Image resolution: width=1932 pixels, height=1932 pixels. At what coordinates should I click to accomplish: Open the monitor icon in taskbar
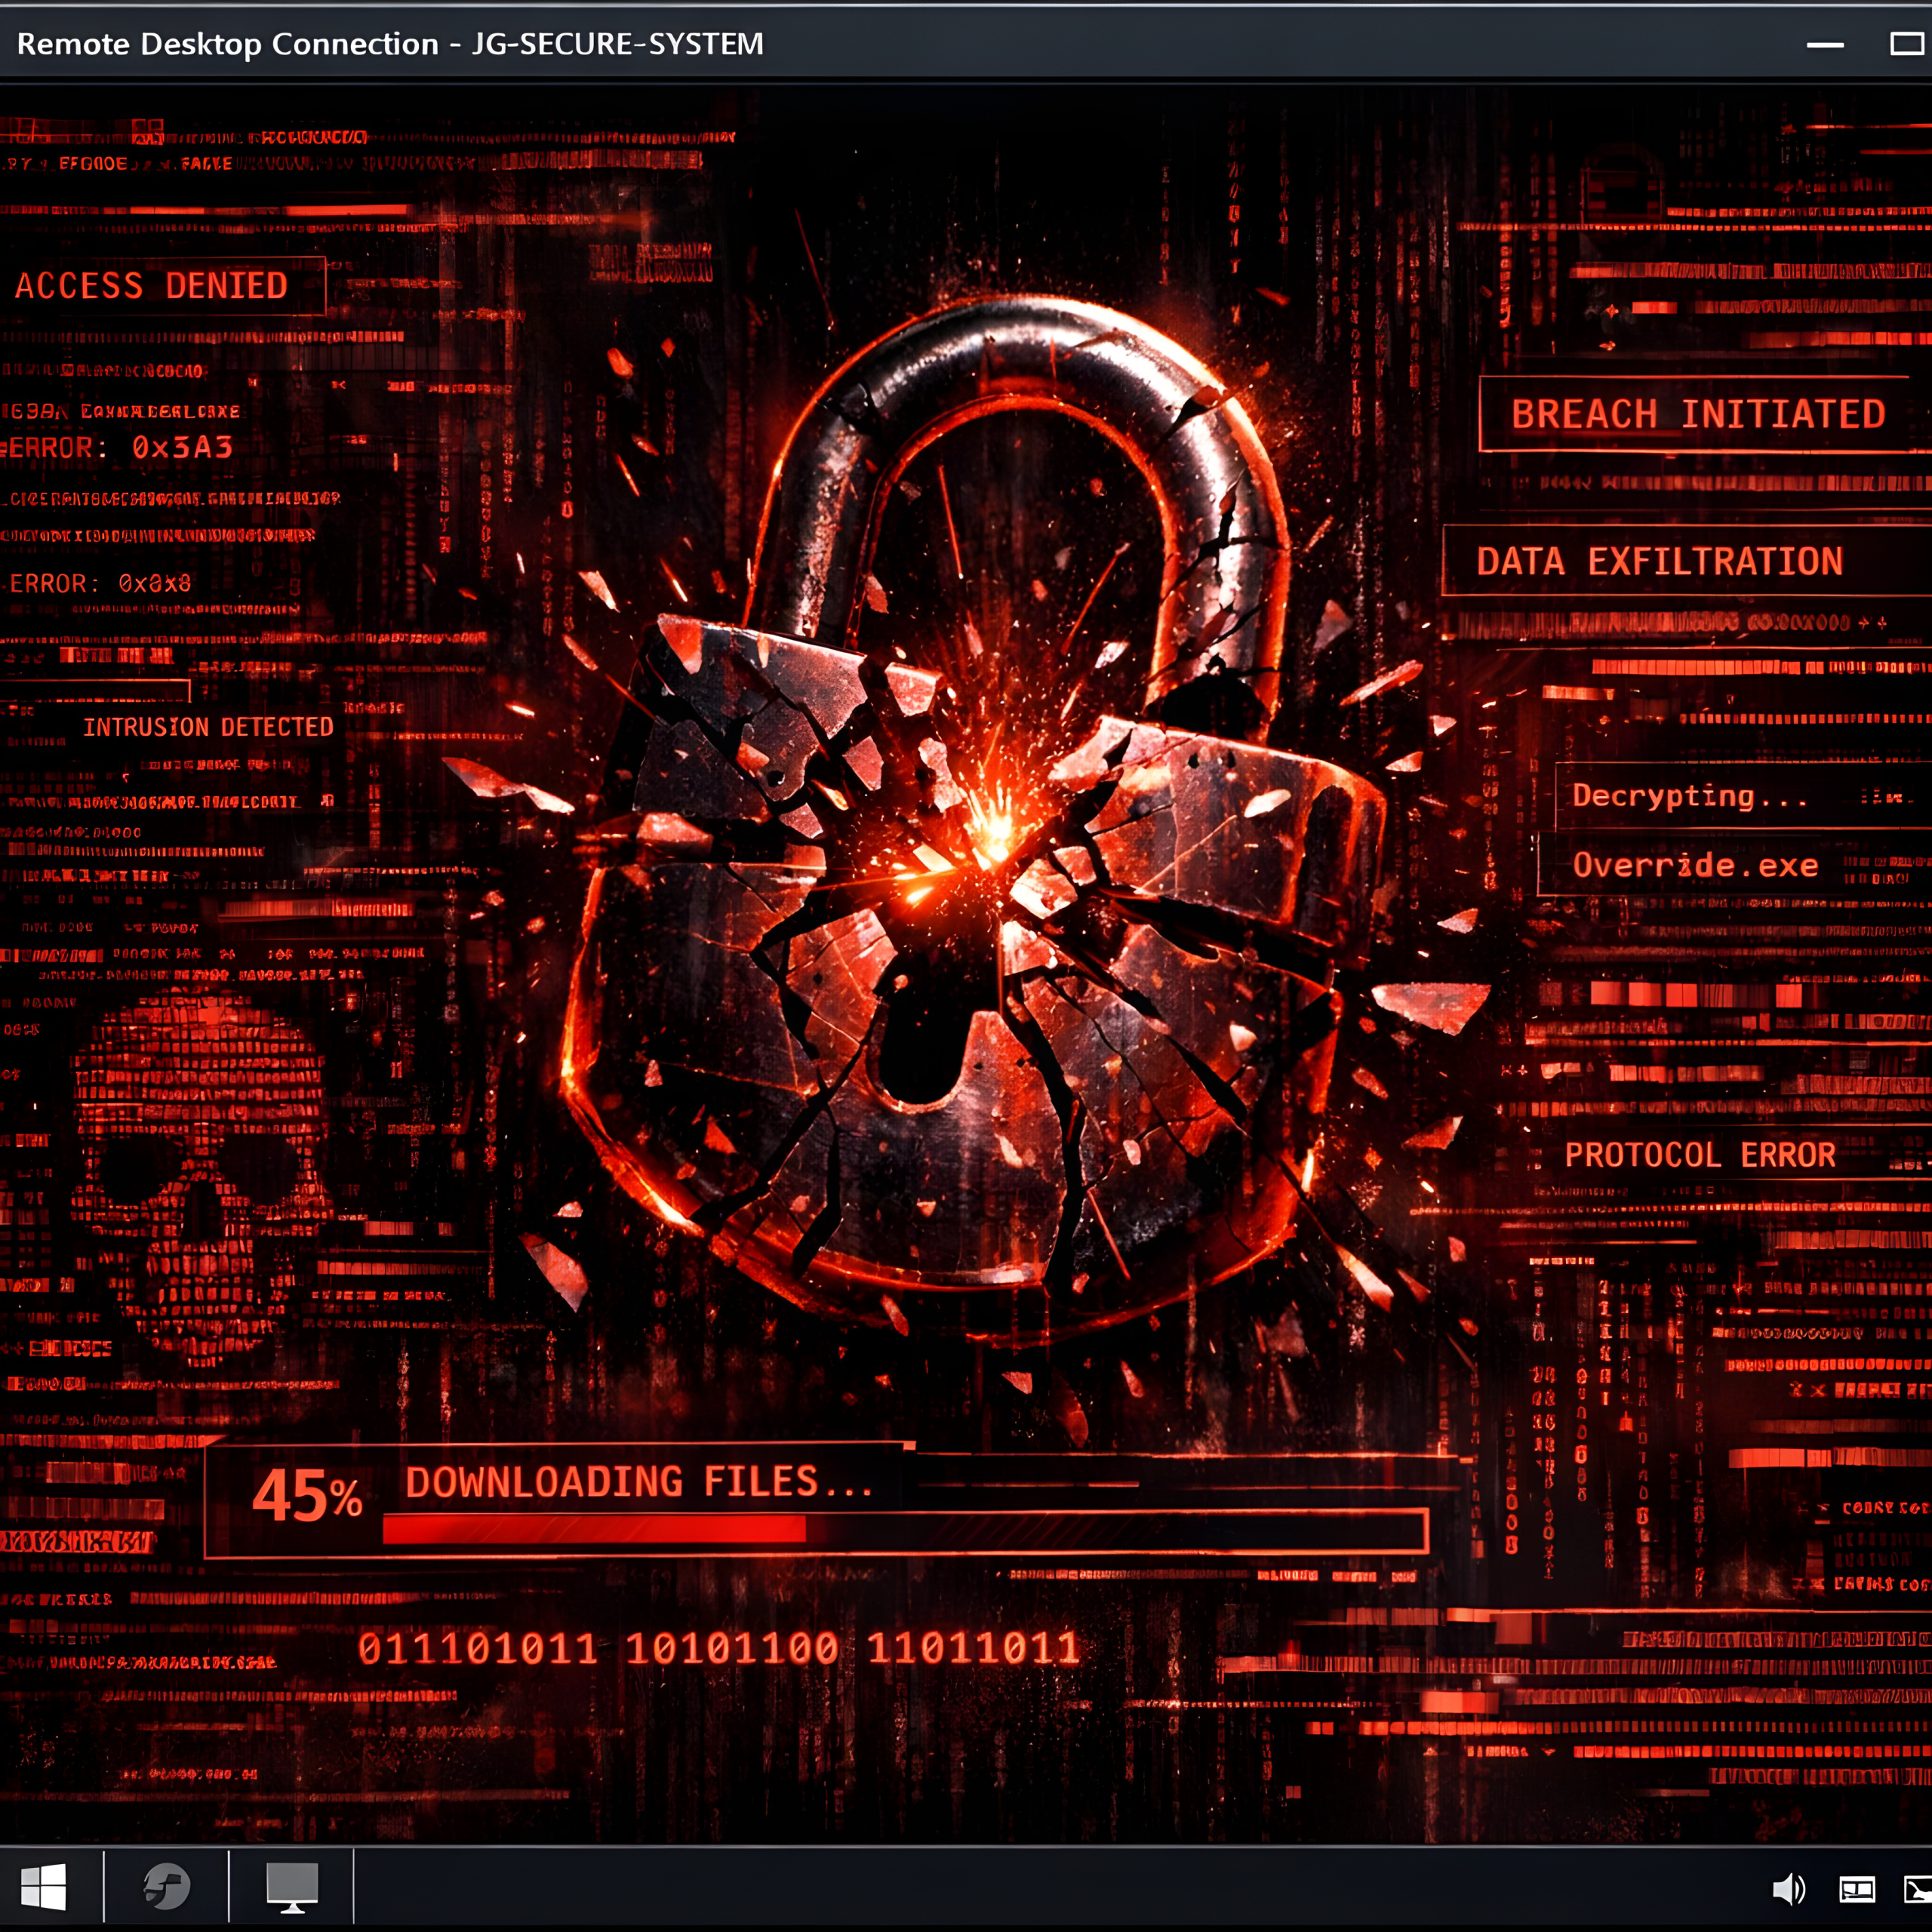click(x=292, y=1887)
